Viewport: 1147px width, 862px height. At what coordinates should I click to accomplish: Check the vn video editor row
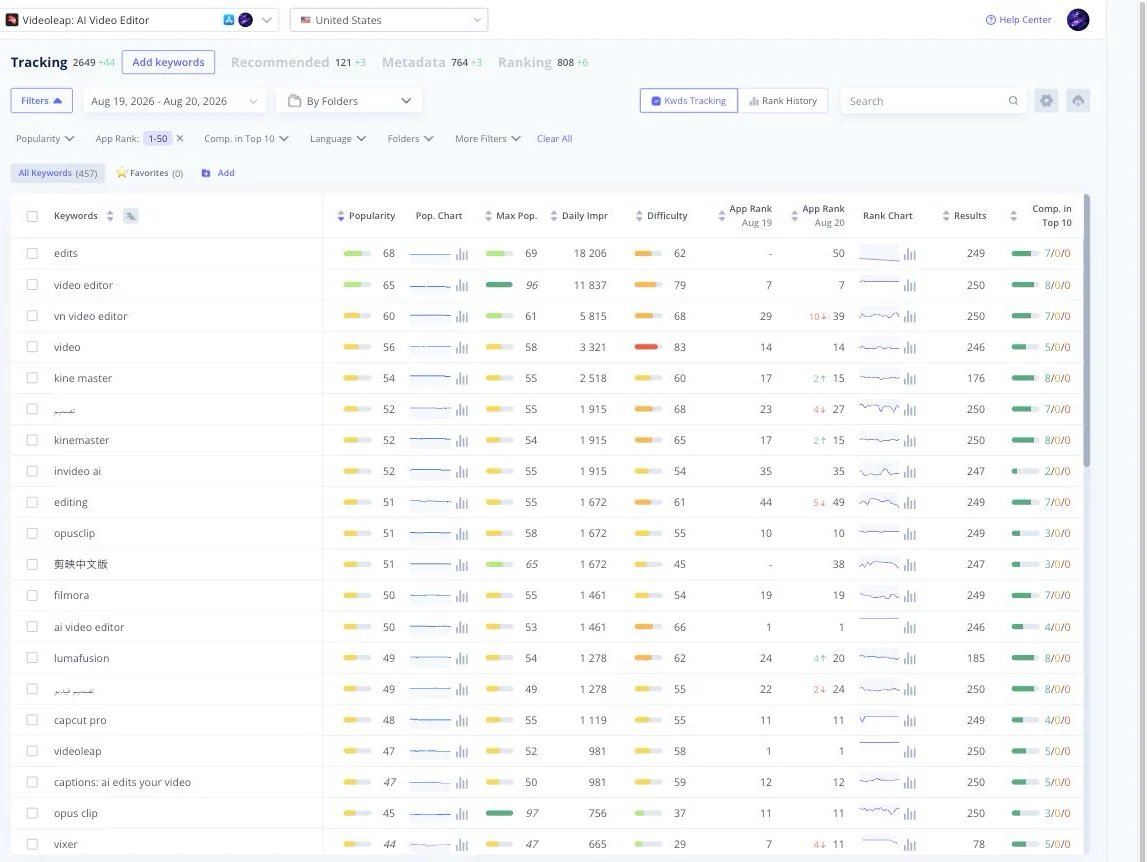coord(32,316)
